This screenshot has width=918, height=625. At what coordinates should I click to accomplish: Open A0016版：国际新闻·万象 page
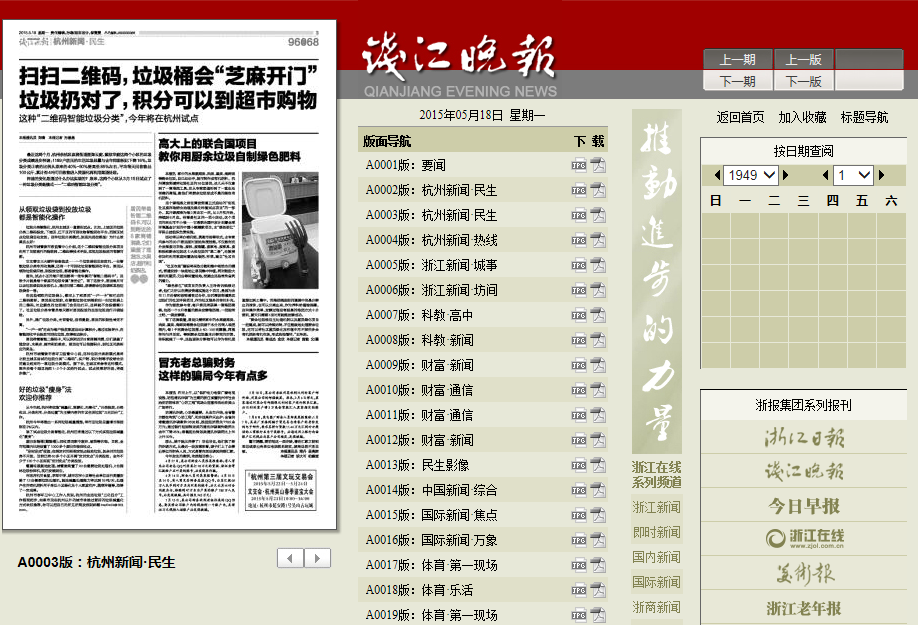tap(432, 540)
